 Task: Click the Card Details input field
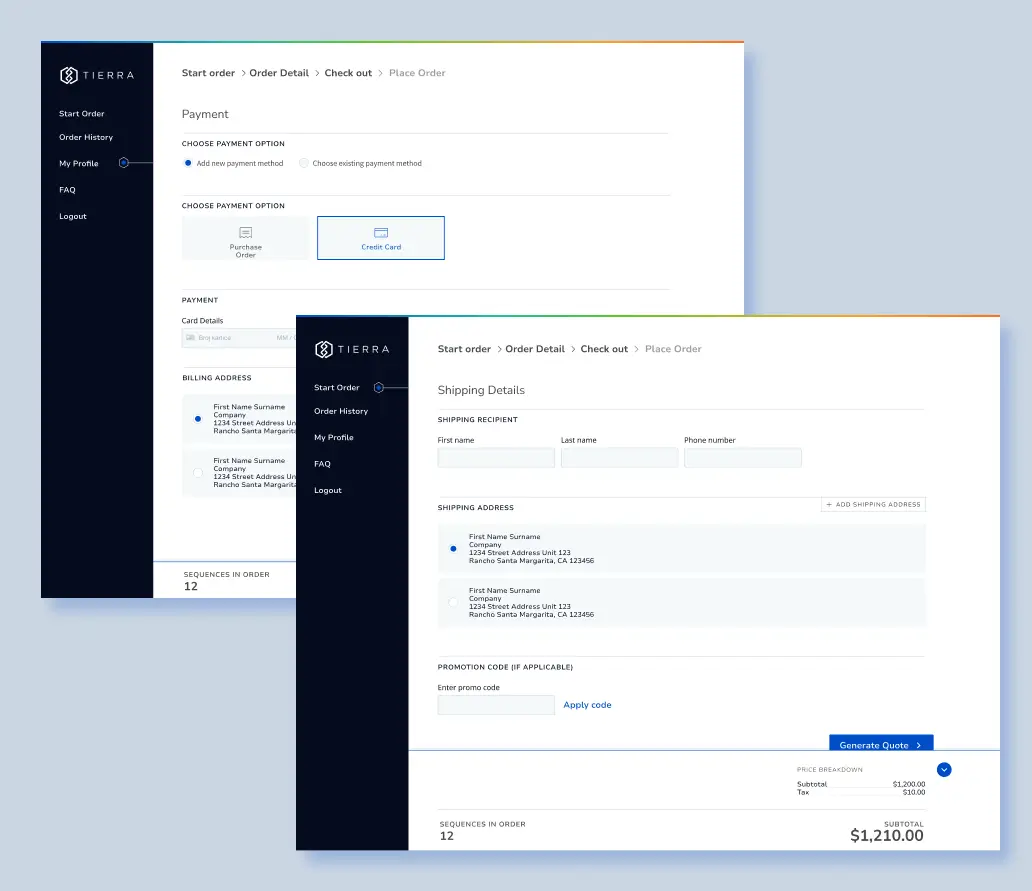click(x=239, y=338)
